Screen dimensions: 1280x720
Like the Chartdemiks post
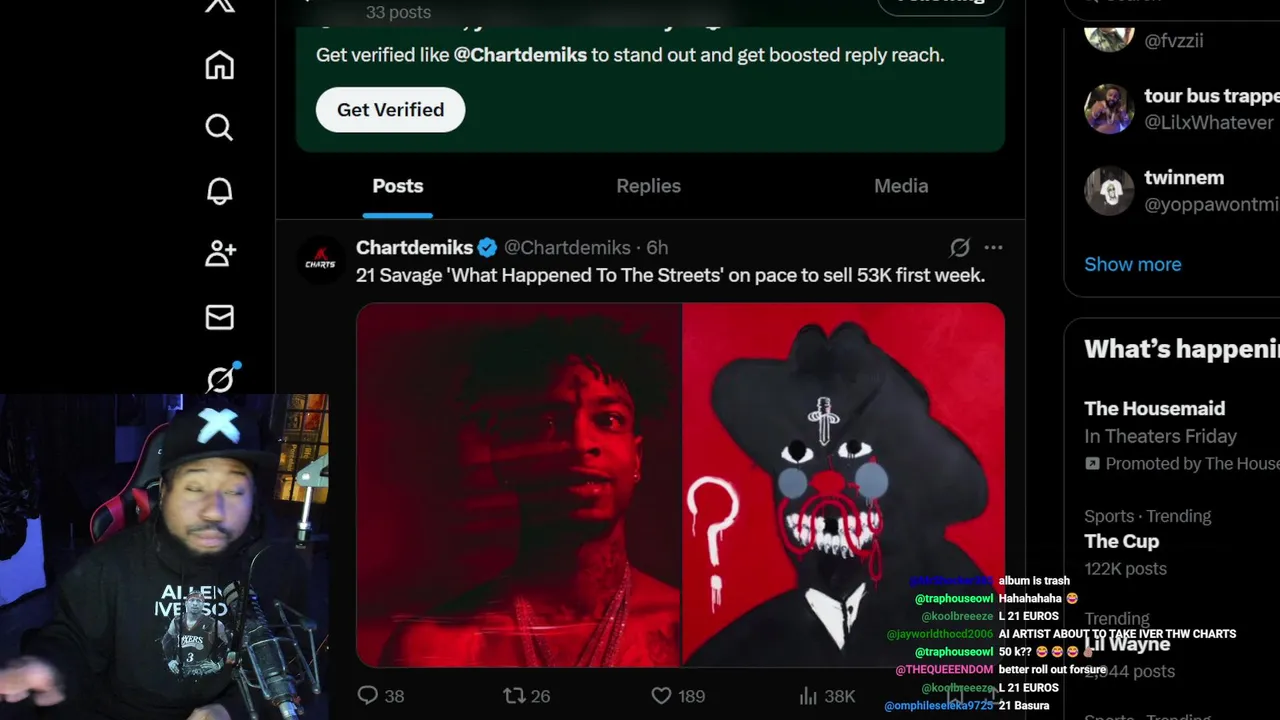[678, 696]
